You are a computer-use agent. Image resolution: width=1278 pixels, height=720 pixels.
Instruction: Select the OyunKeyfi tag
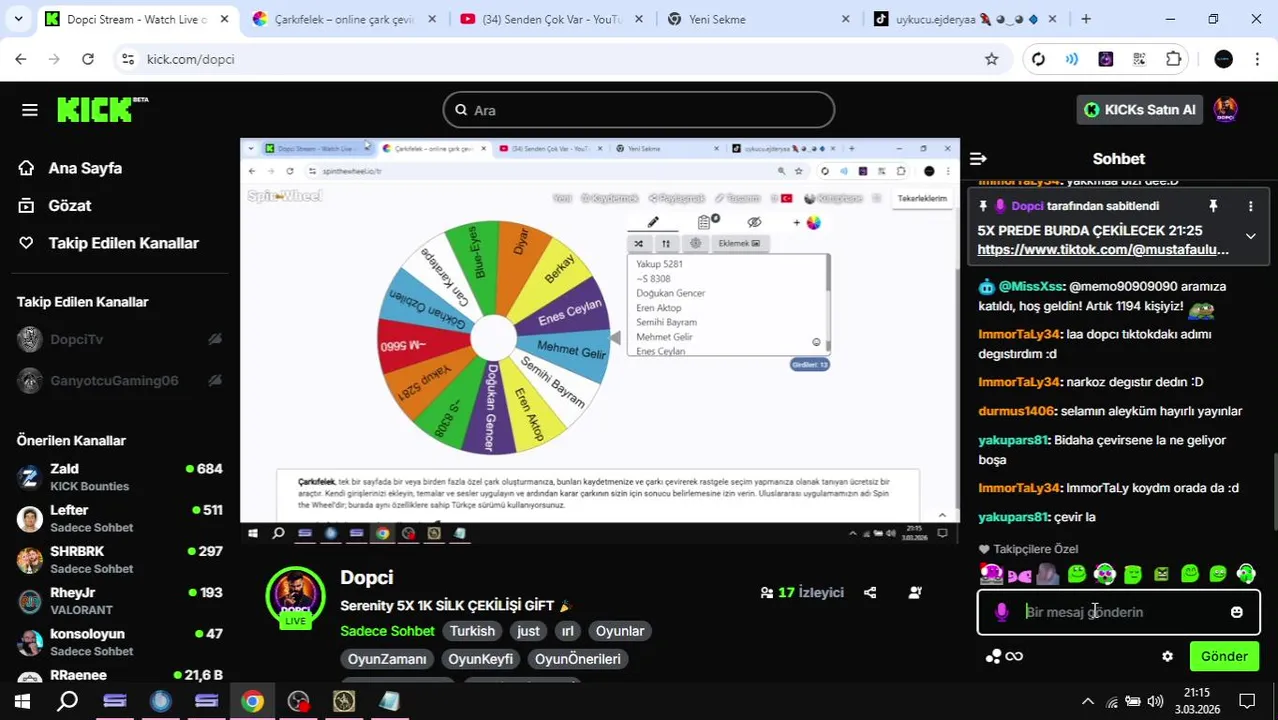point(480,659)
